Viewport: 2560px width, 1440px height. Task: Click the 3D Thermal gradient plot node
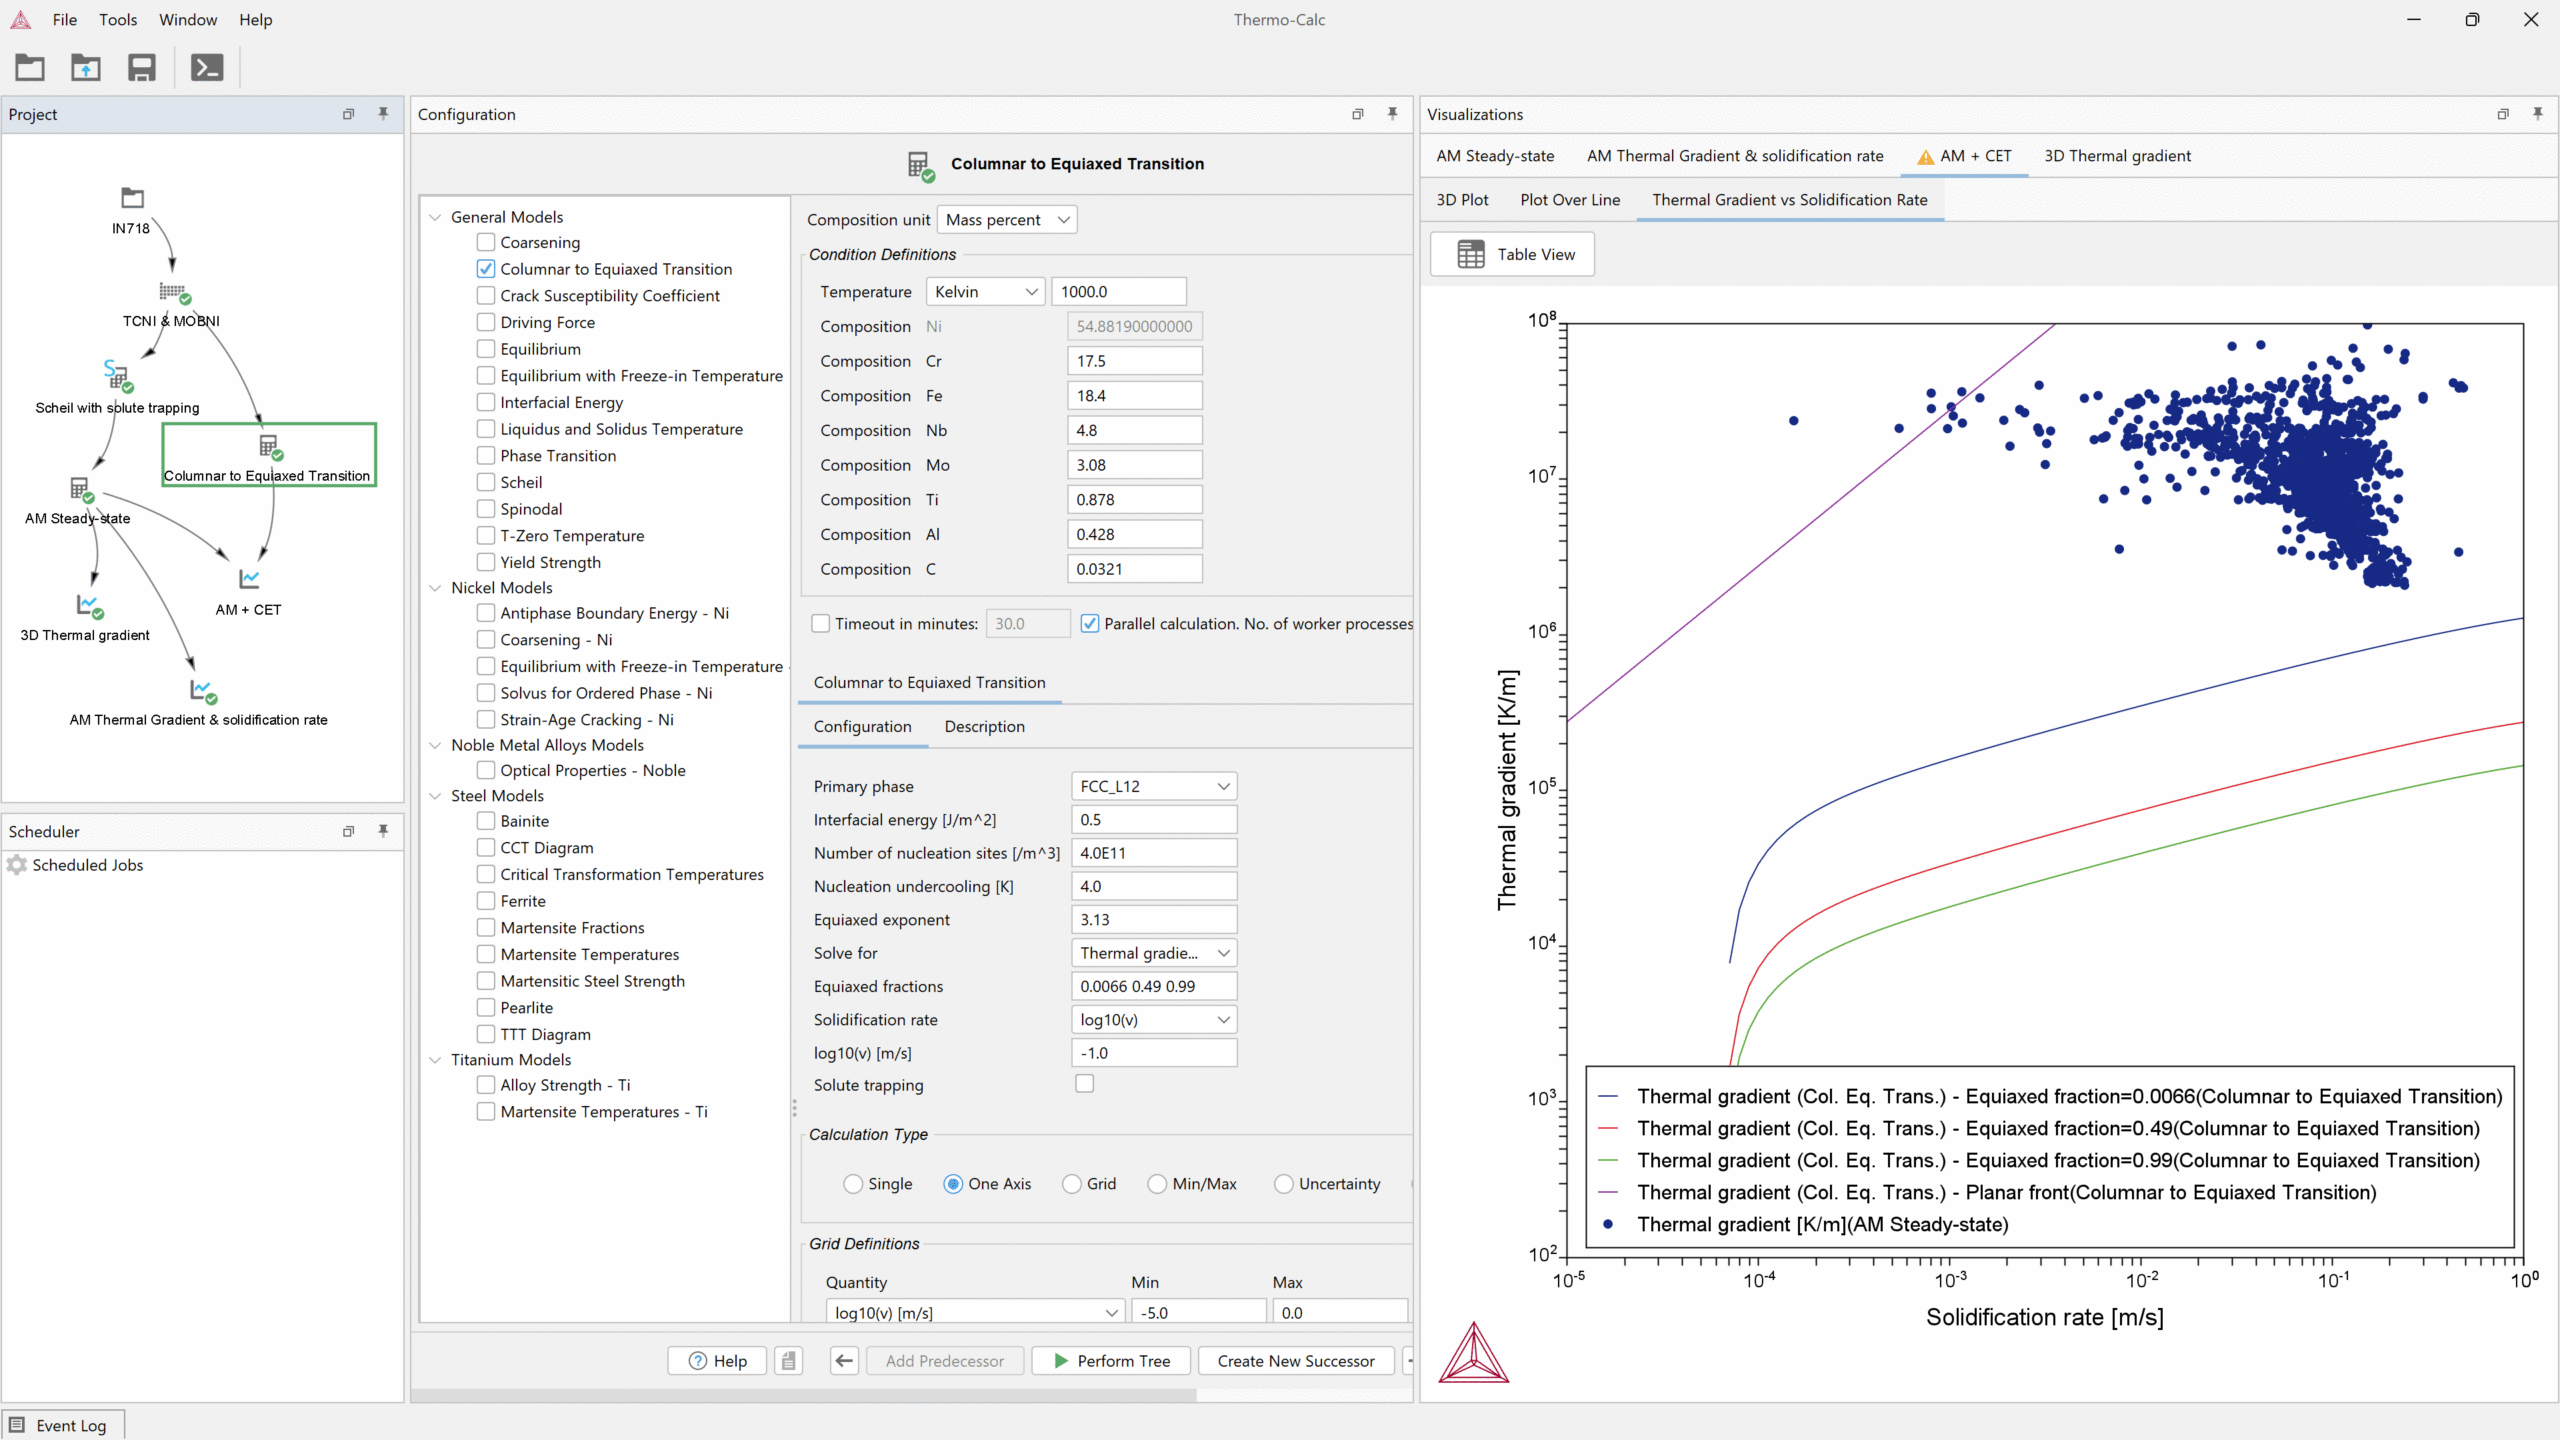[x=88, y=605]
